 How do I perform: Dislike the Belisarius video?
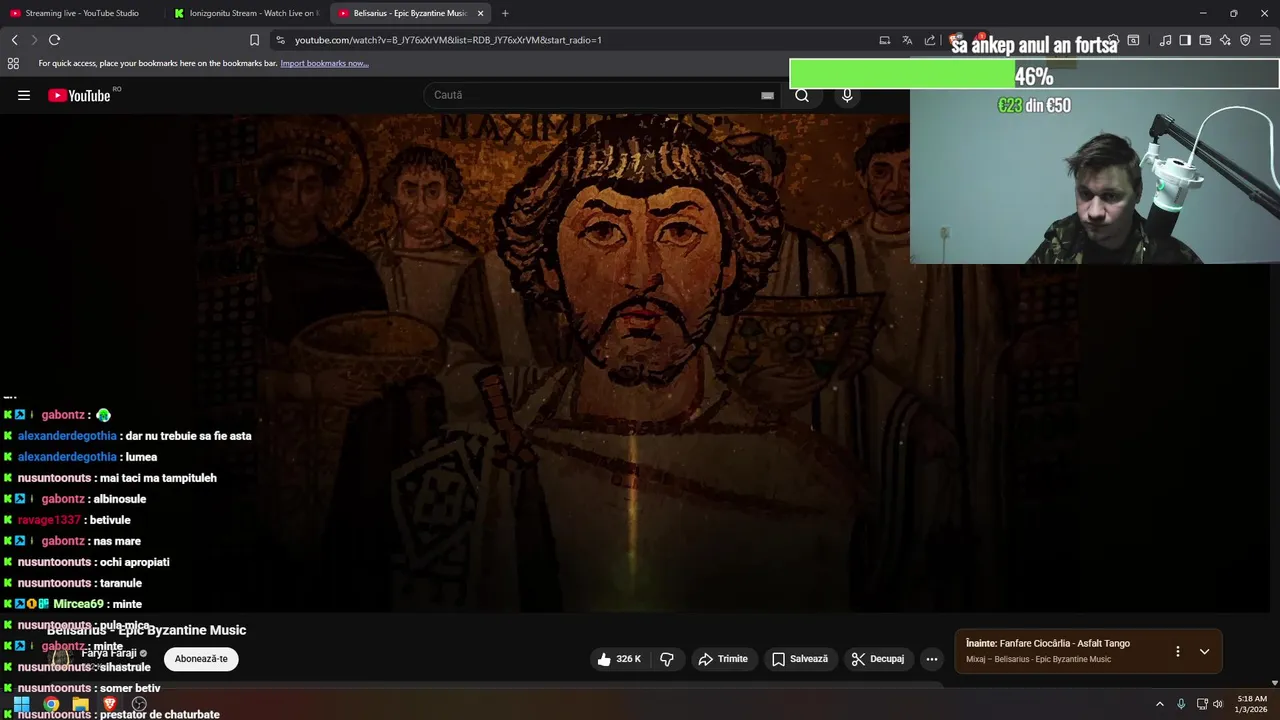(667, 659)
